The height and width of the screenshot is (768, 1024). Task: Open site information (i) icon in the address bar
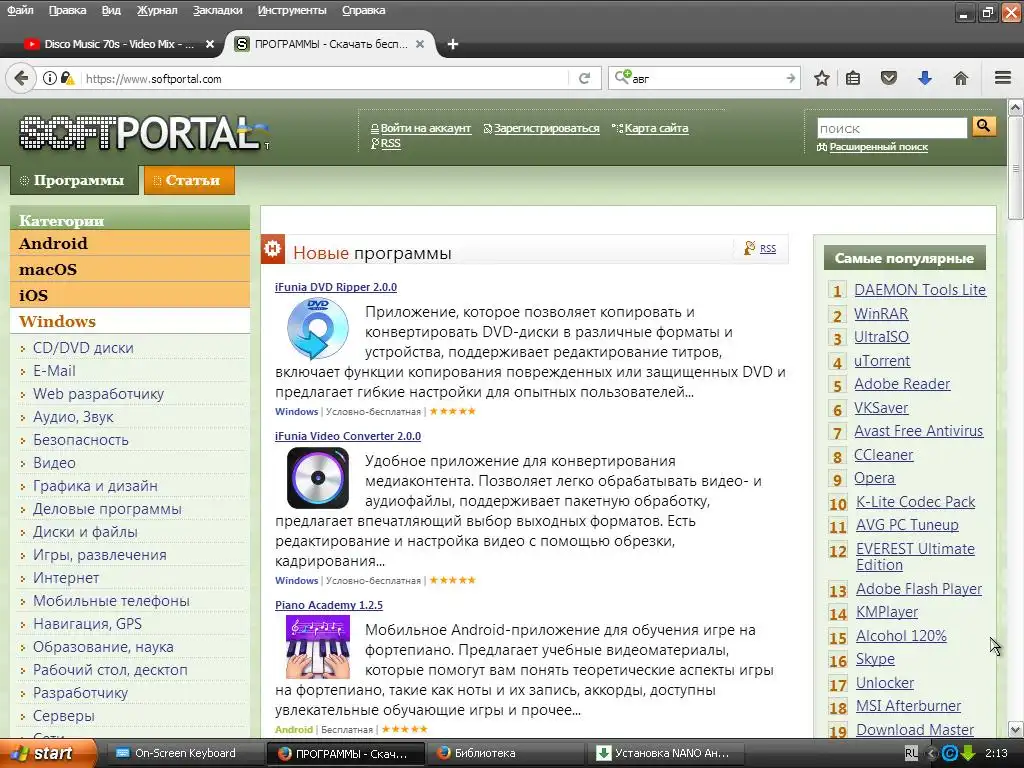pyautogui.click(x=50, y=78)
